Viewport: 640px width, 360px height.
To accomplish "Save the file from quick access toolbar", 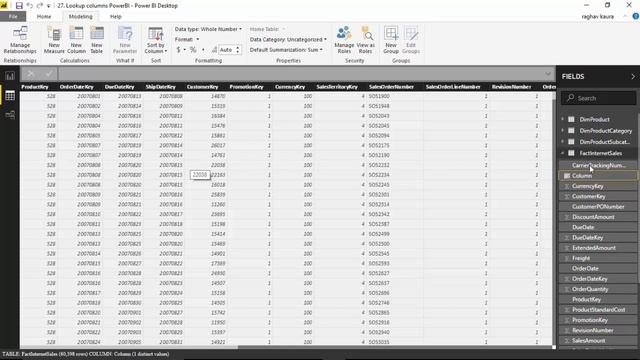I will [19, 6].
